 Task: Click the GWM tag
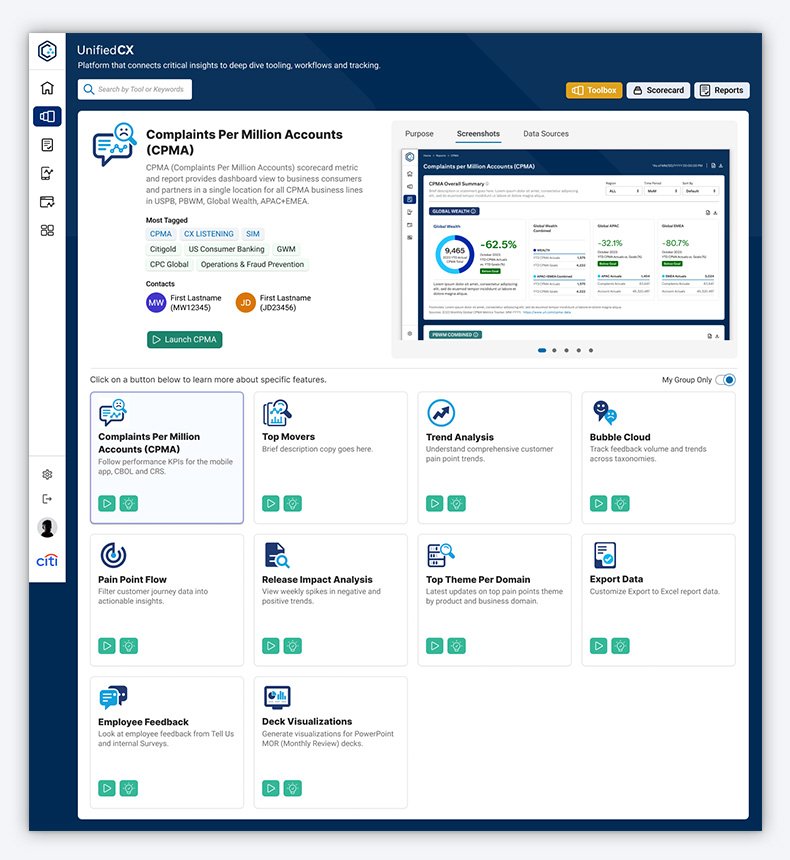(286, 249)
